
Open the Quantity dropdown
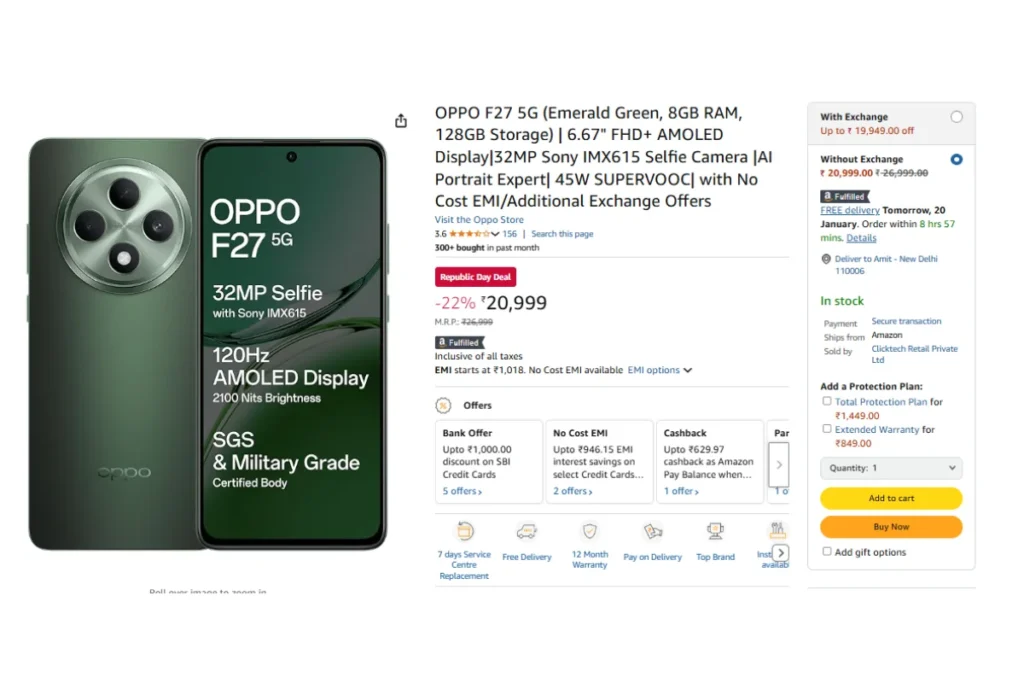891,468
